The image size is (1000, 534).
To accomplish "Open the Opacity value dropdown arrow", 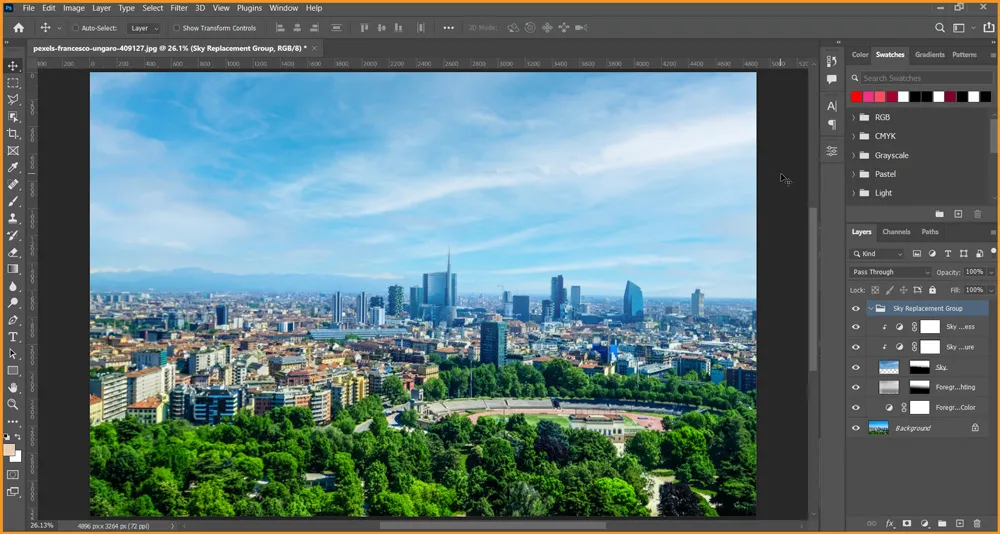I will (990, 272).
